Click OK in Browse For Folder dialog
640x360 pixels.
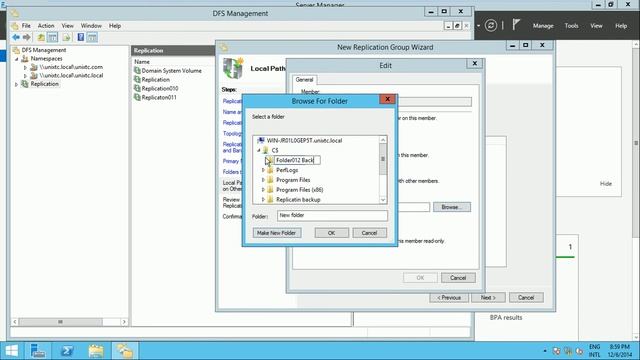tap(331, 233)
